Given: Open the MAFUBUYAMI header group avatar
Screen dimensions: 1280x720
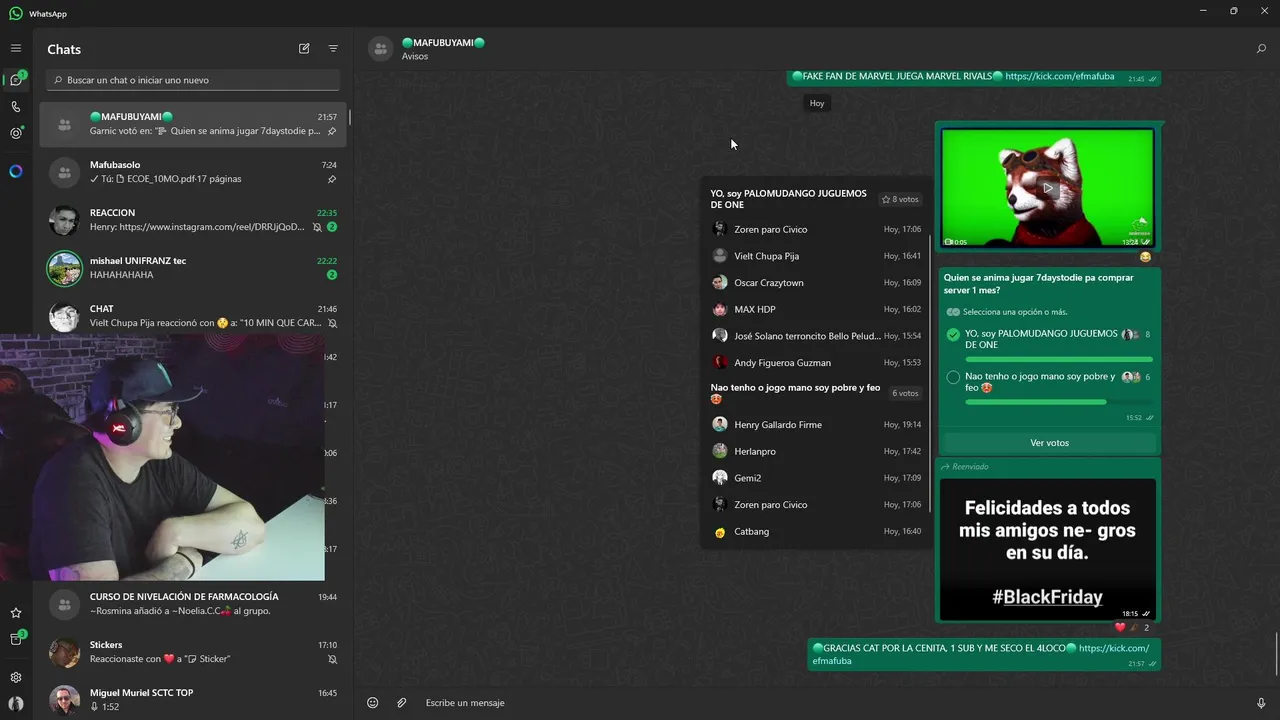Looking at the screenshot, I should pyautogui.click(x=380, y=49).
